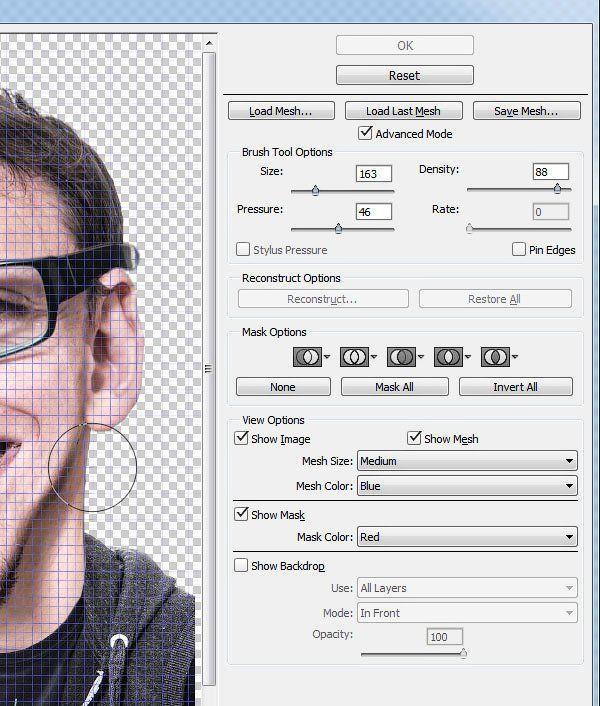
Task: Click the Reset button
Action: [405, 75]
